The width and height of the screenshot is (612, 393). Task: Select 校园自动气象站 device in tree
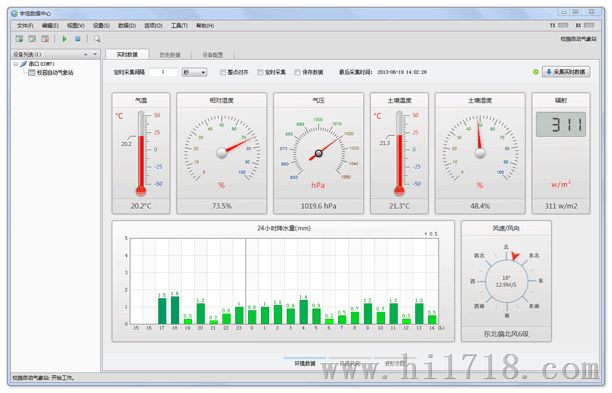tap(55, 73)
